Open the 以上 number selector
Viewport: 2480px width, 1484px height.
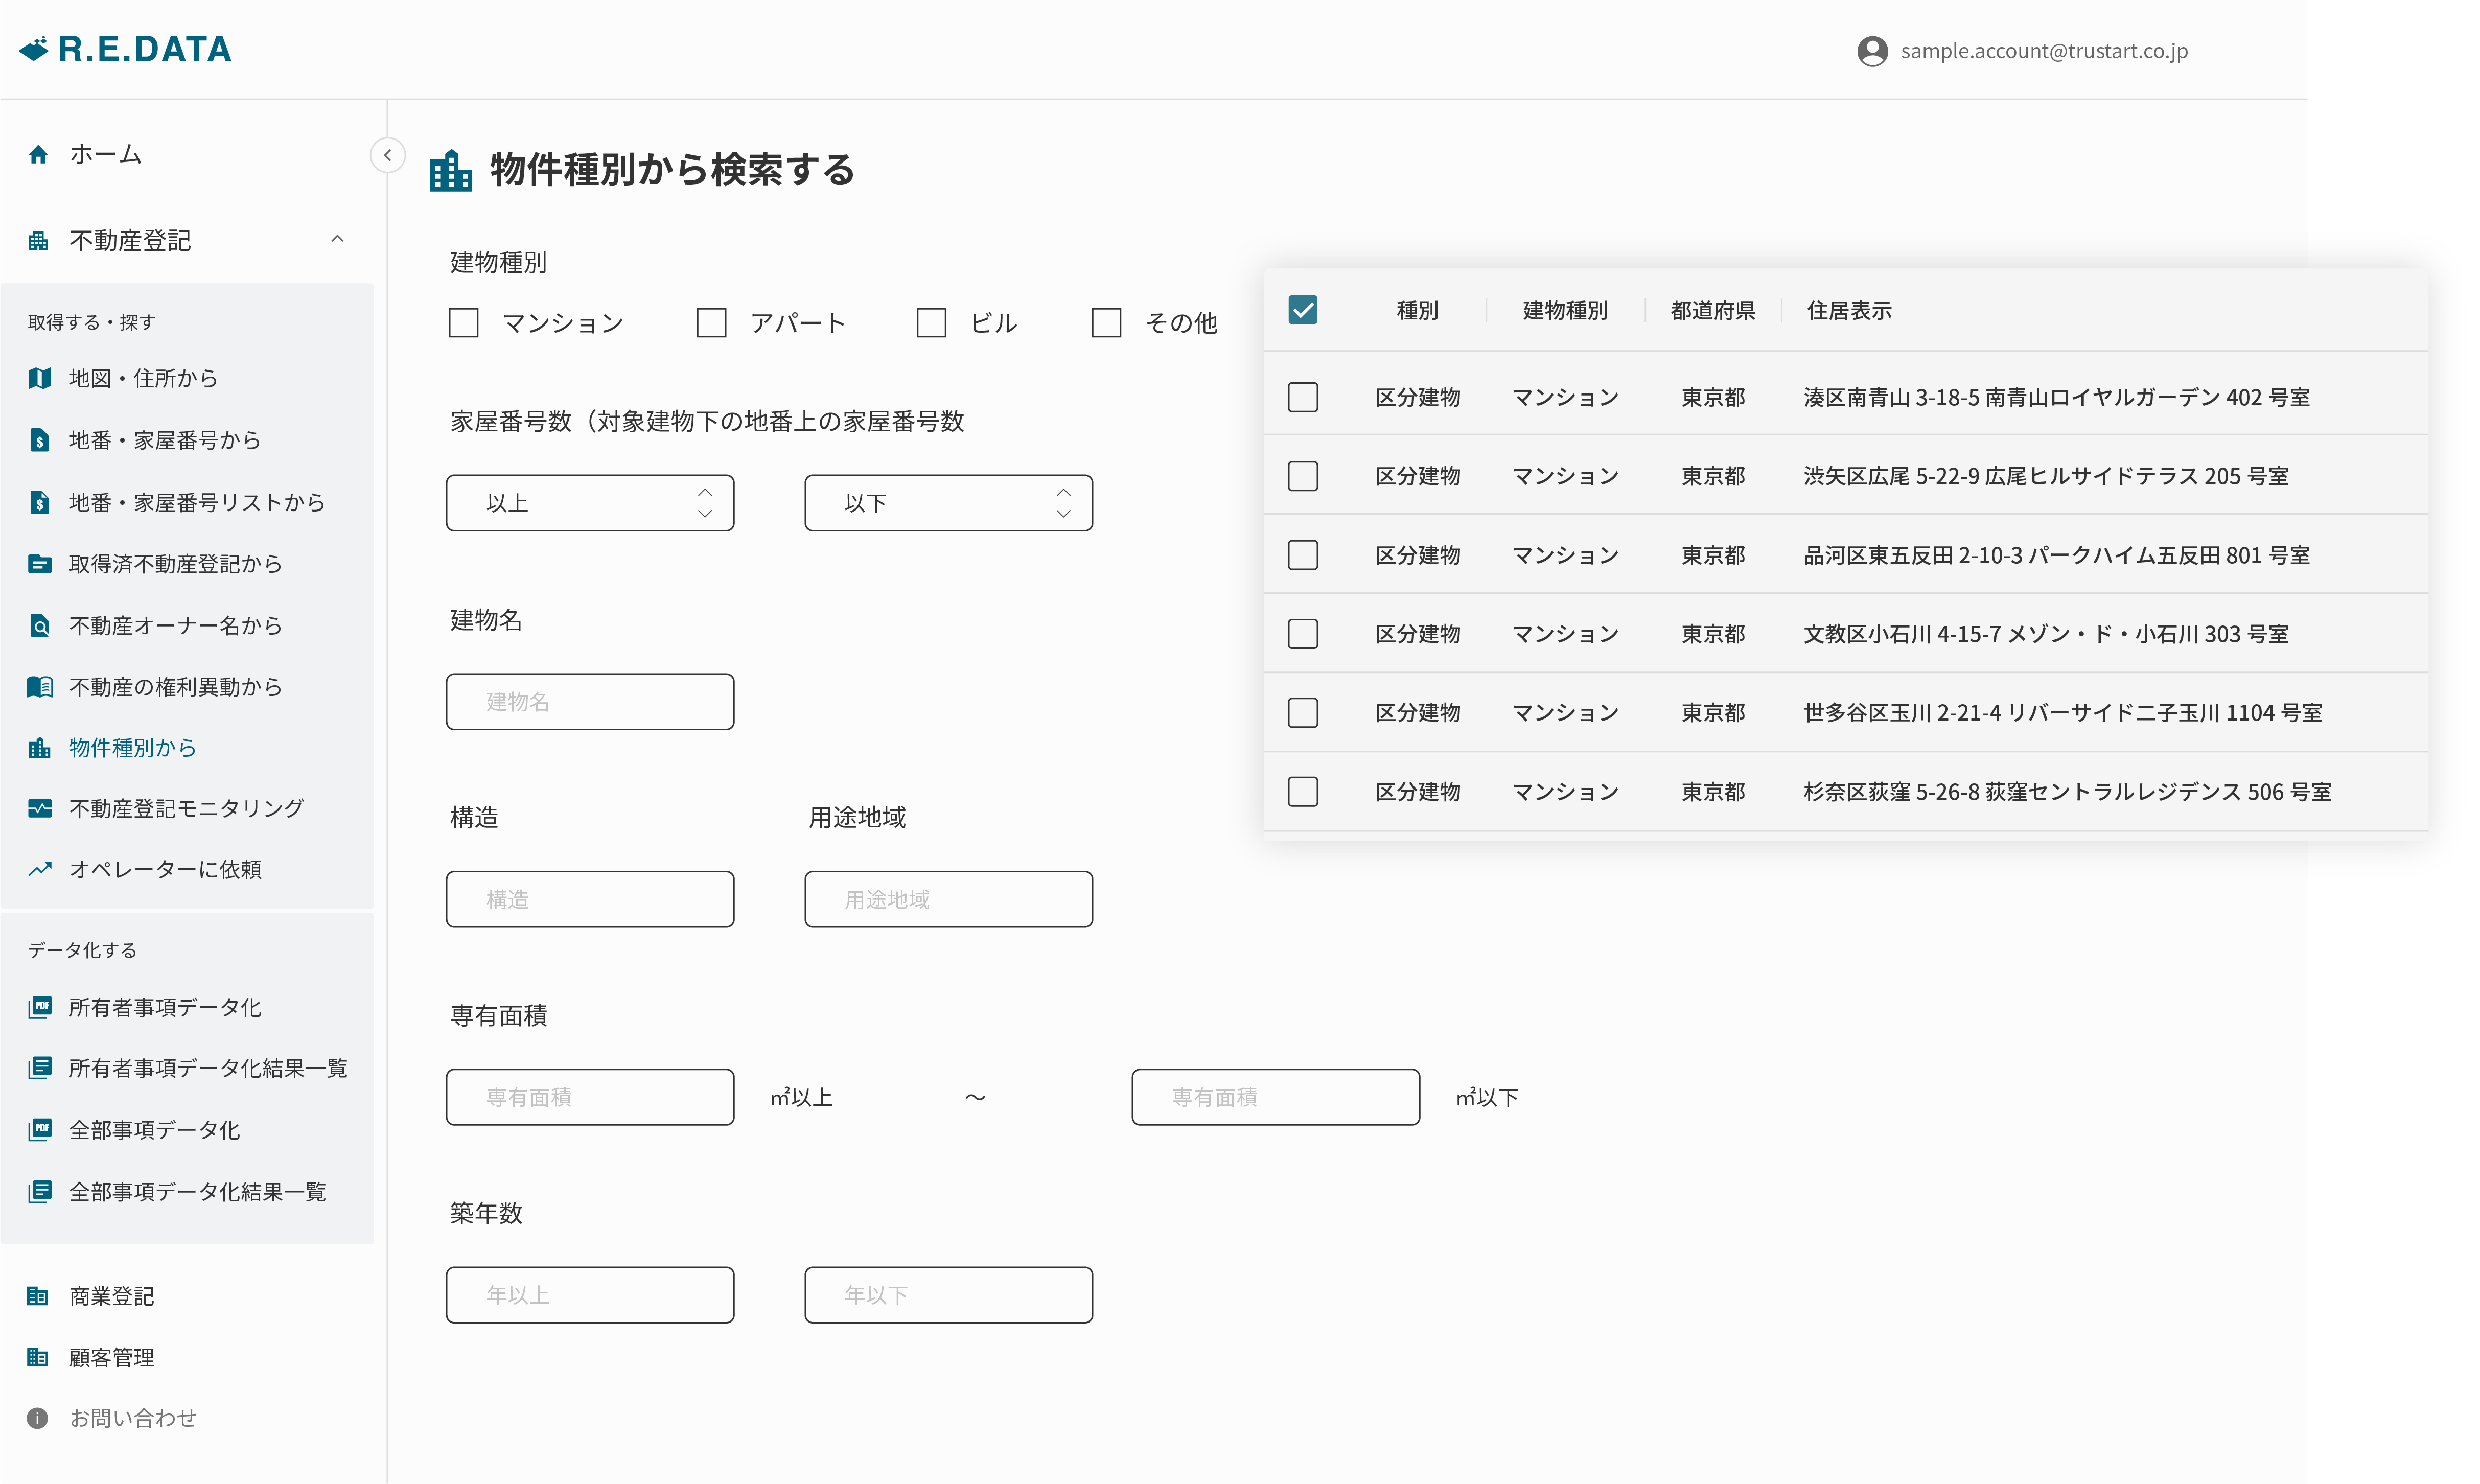590,503
